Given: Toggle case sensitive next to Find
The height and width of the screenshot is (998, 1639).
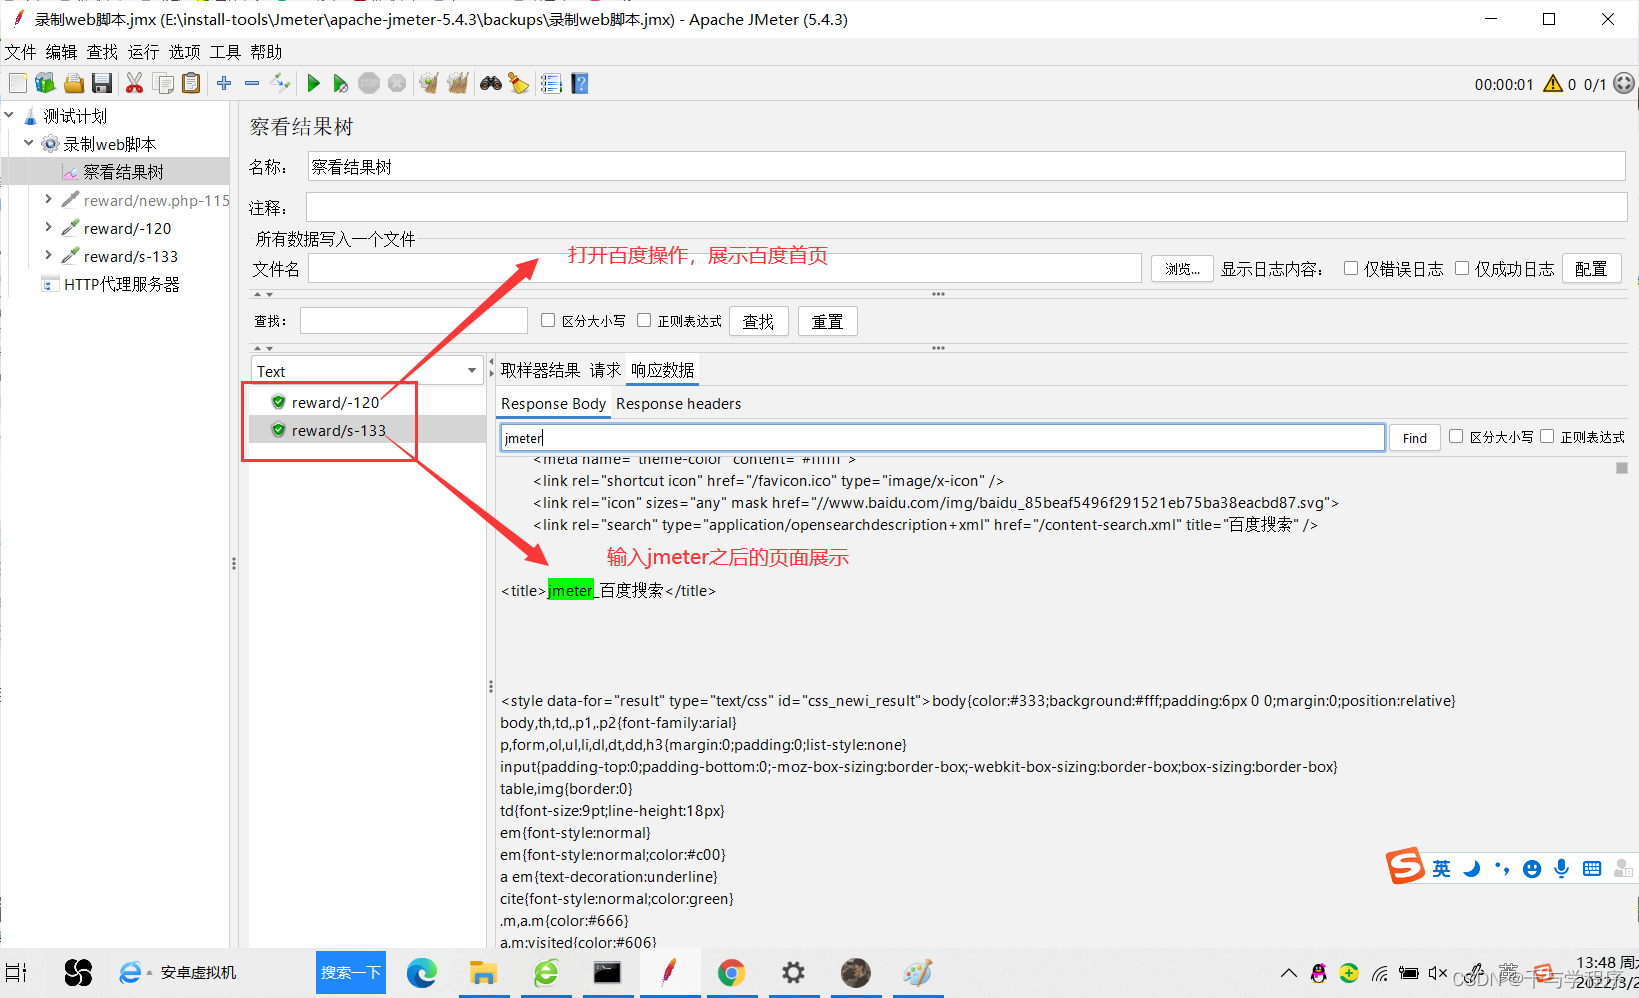Looking at the screenshot, I should [x=1456, y=436].
